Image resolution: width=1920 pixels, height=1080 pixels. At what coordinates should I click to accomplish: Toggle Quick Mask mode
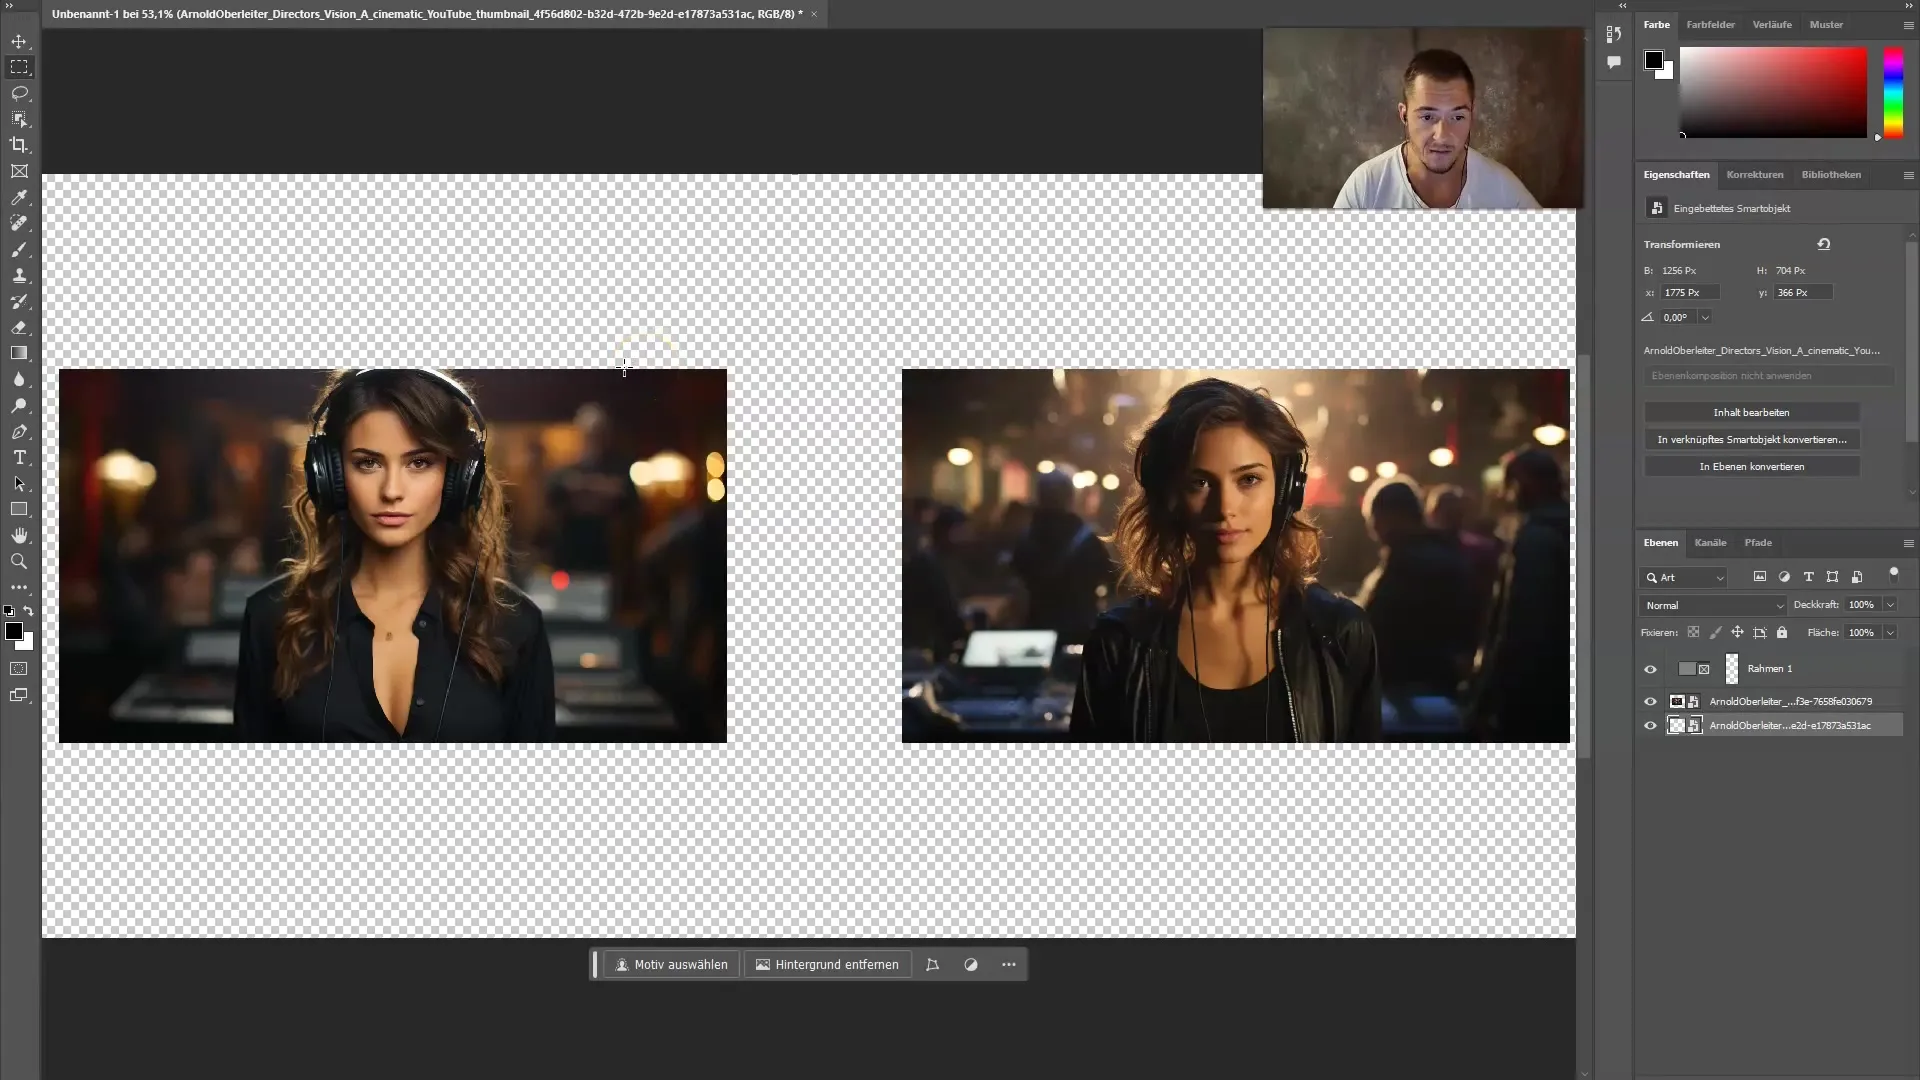19,668
